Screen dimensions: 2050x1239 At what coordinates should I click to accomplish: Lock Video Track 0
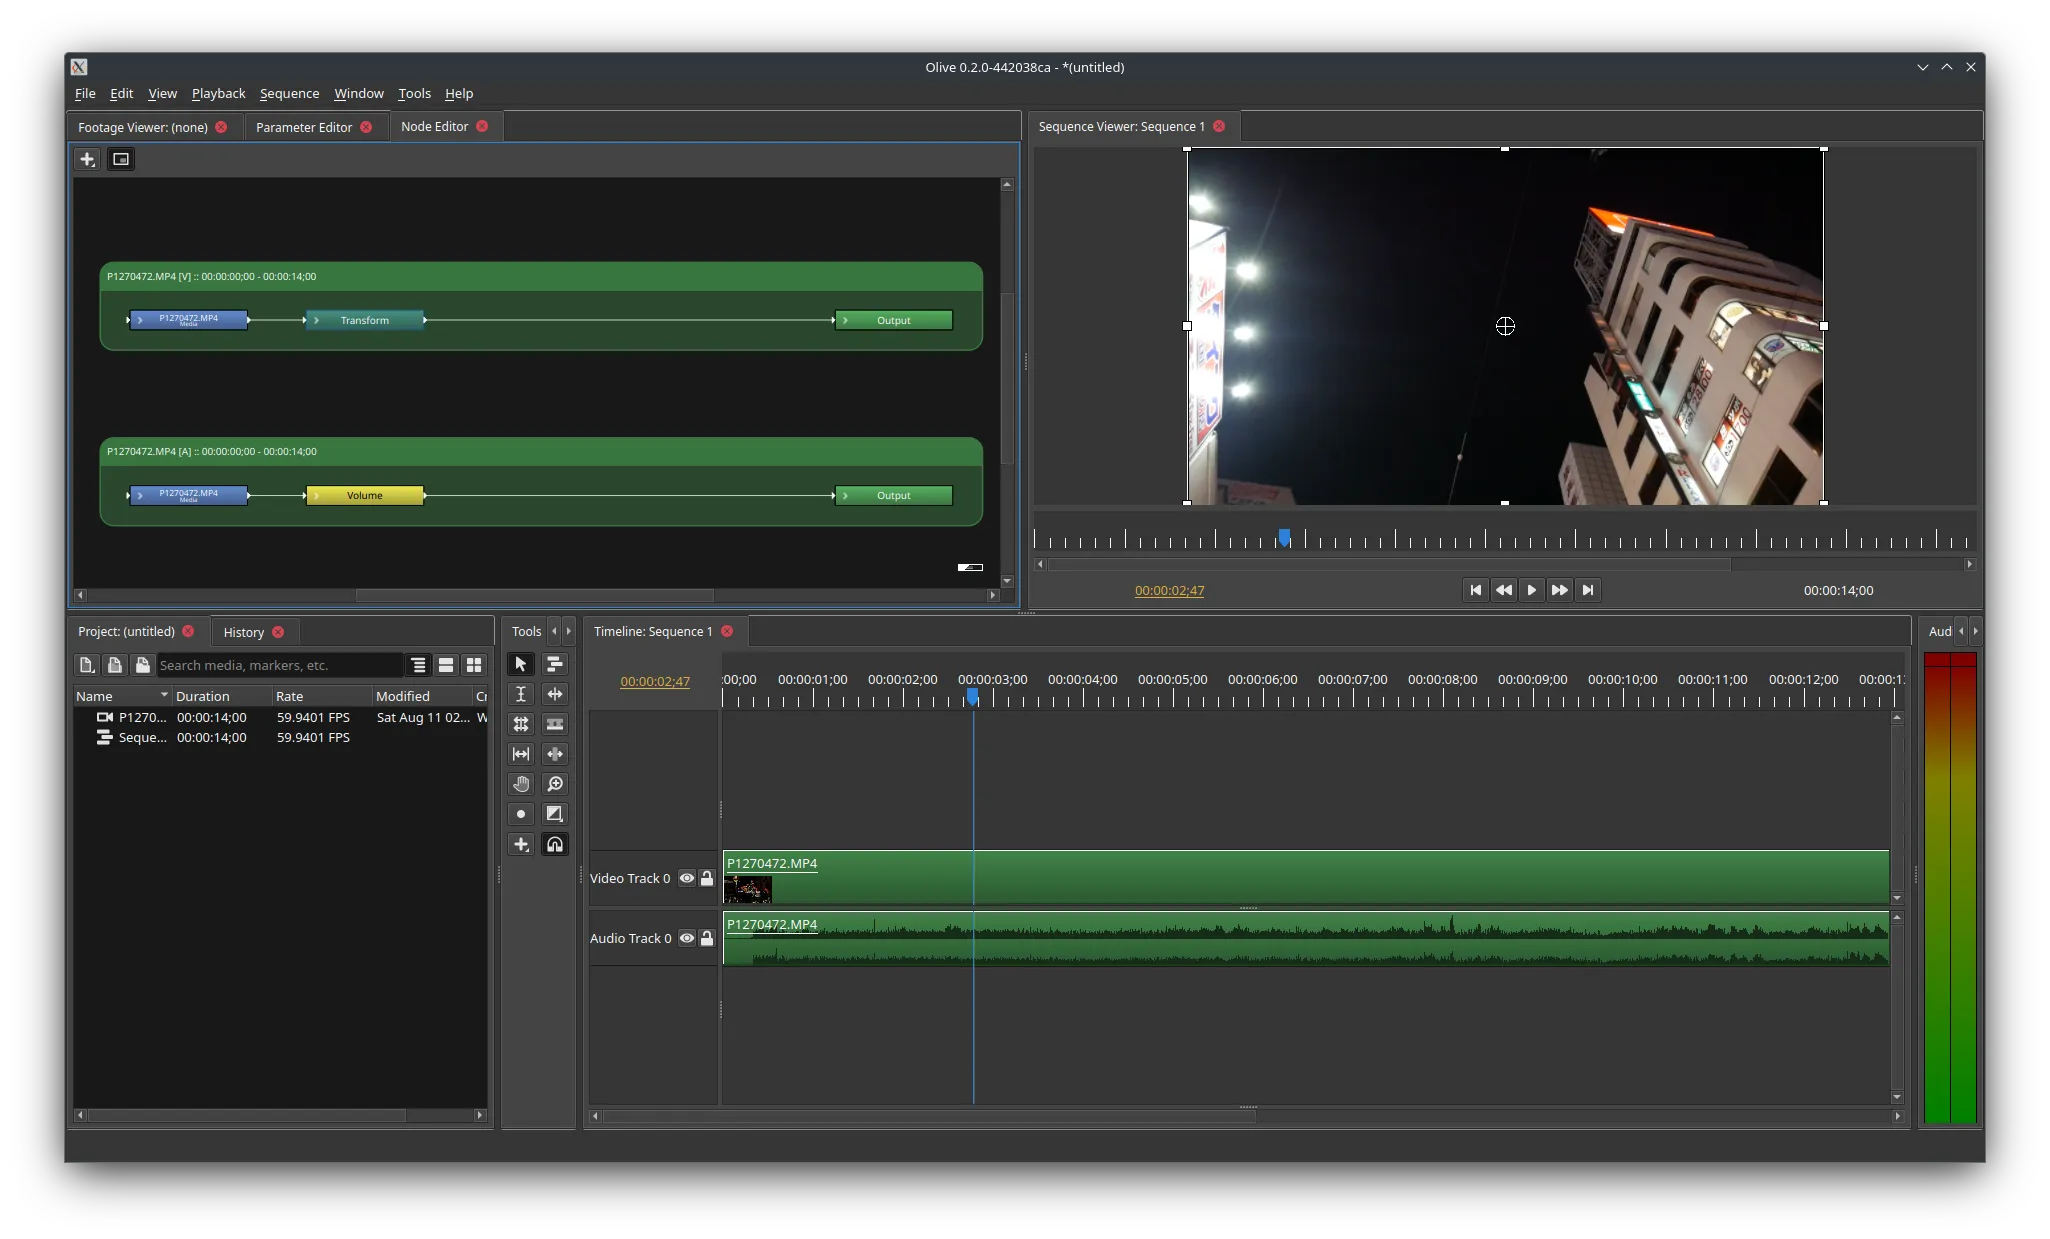[x=707, y=878]
